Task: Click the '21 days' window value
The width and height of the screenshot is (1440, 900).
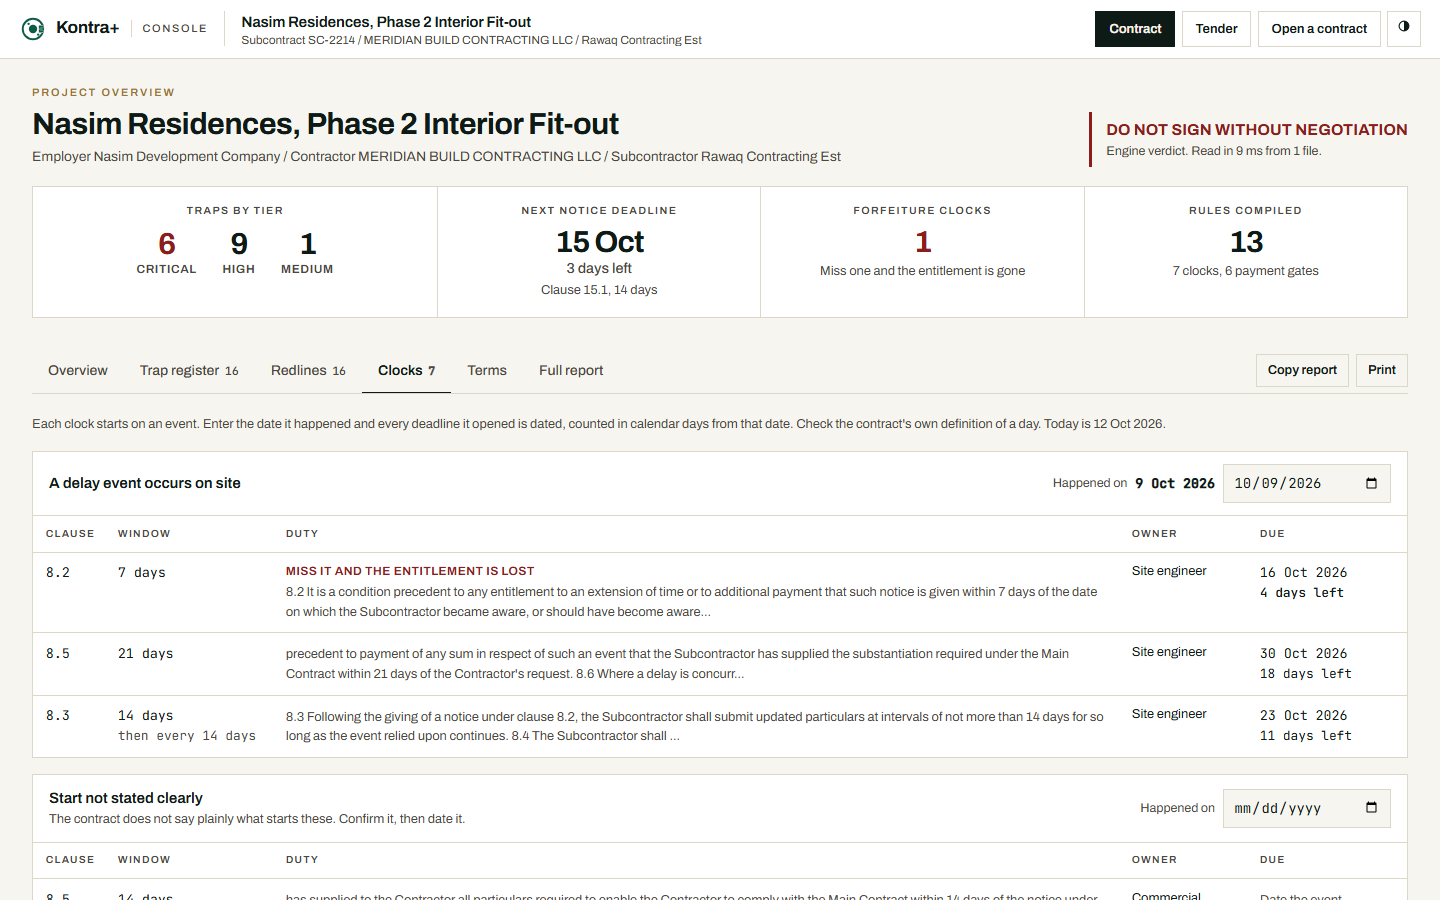Action: point(146,654)
